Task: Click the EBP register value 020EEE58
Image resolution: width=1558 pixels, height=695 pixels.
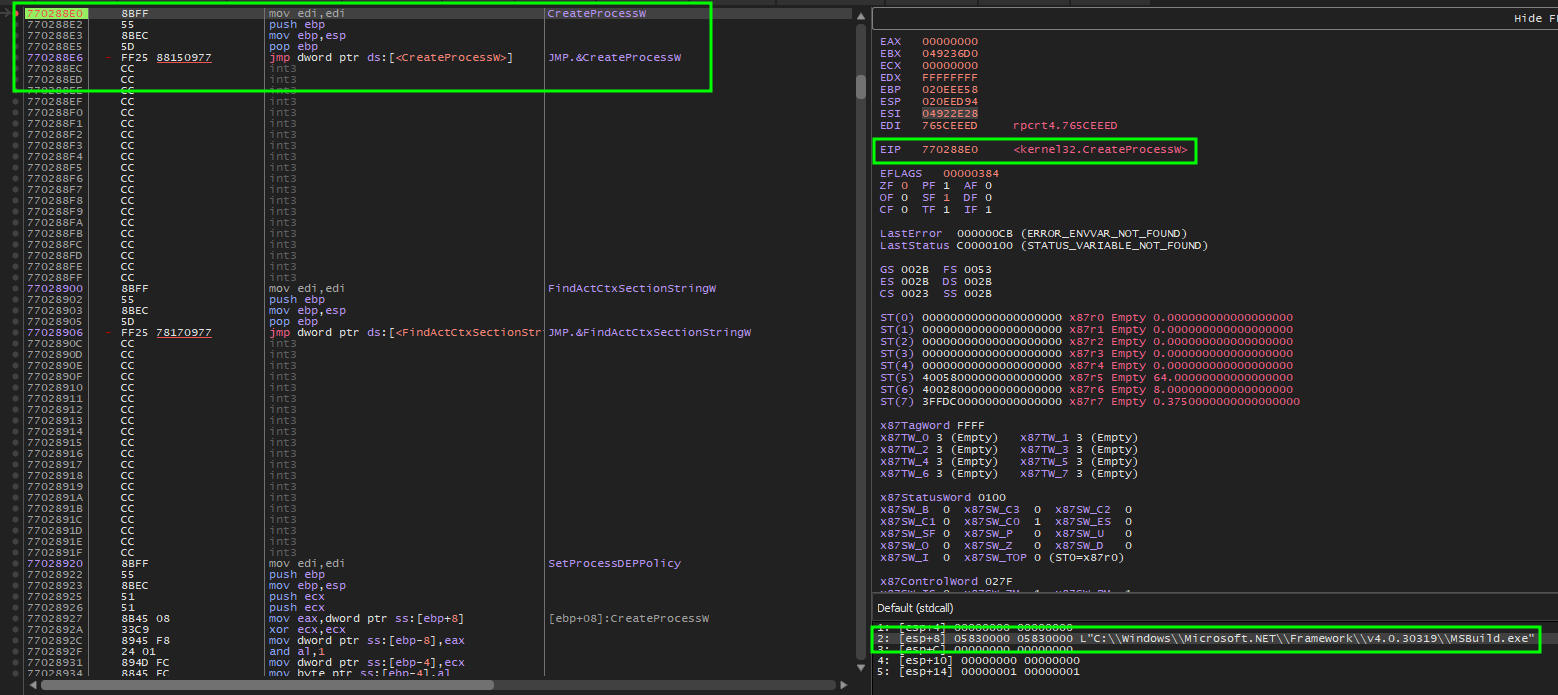Action: (x=950, y=89)
